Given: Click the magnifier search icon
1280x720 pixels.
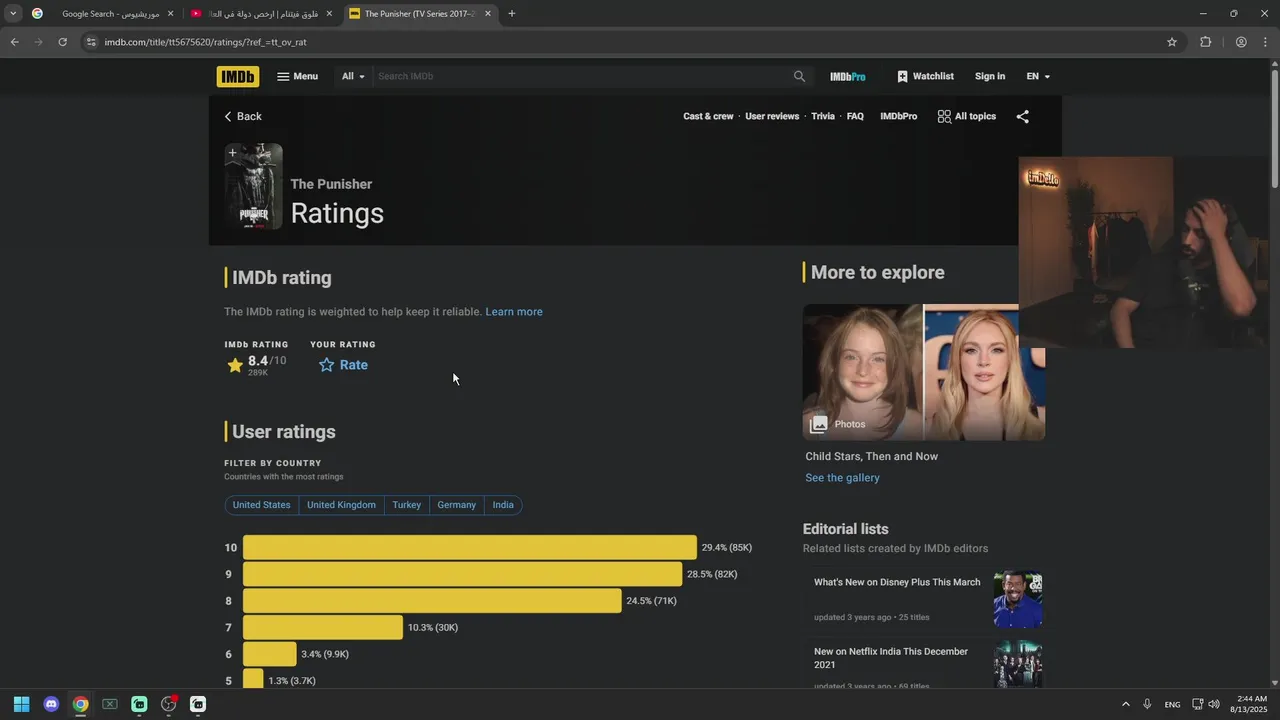Looking at the screenshot, I should [x=799, y=76].
